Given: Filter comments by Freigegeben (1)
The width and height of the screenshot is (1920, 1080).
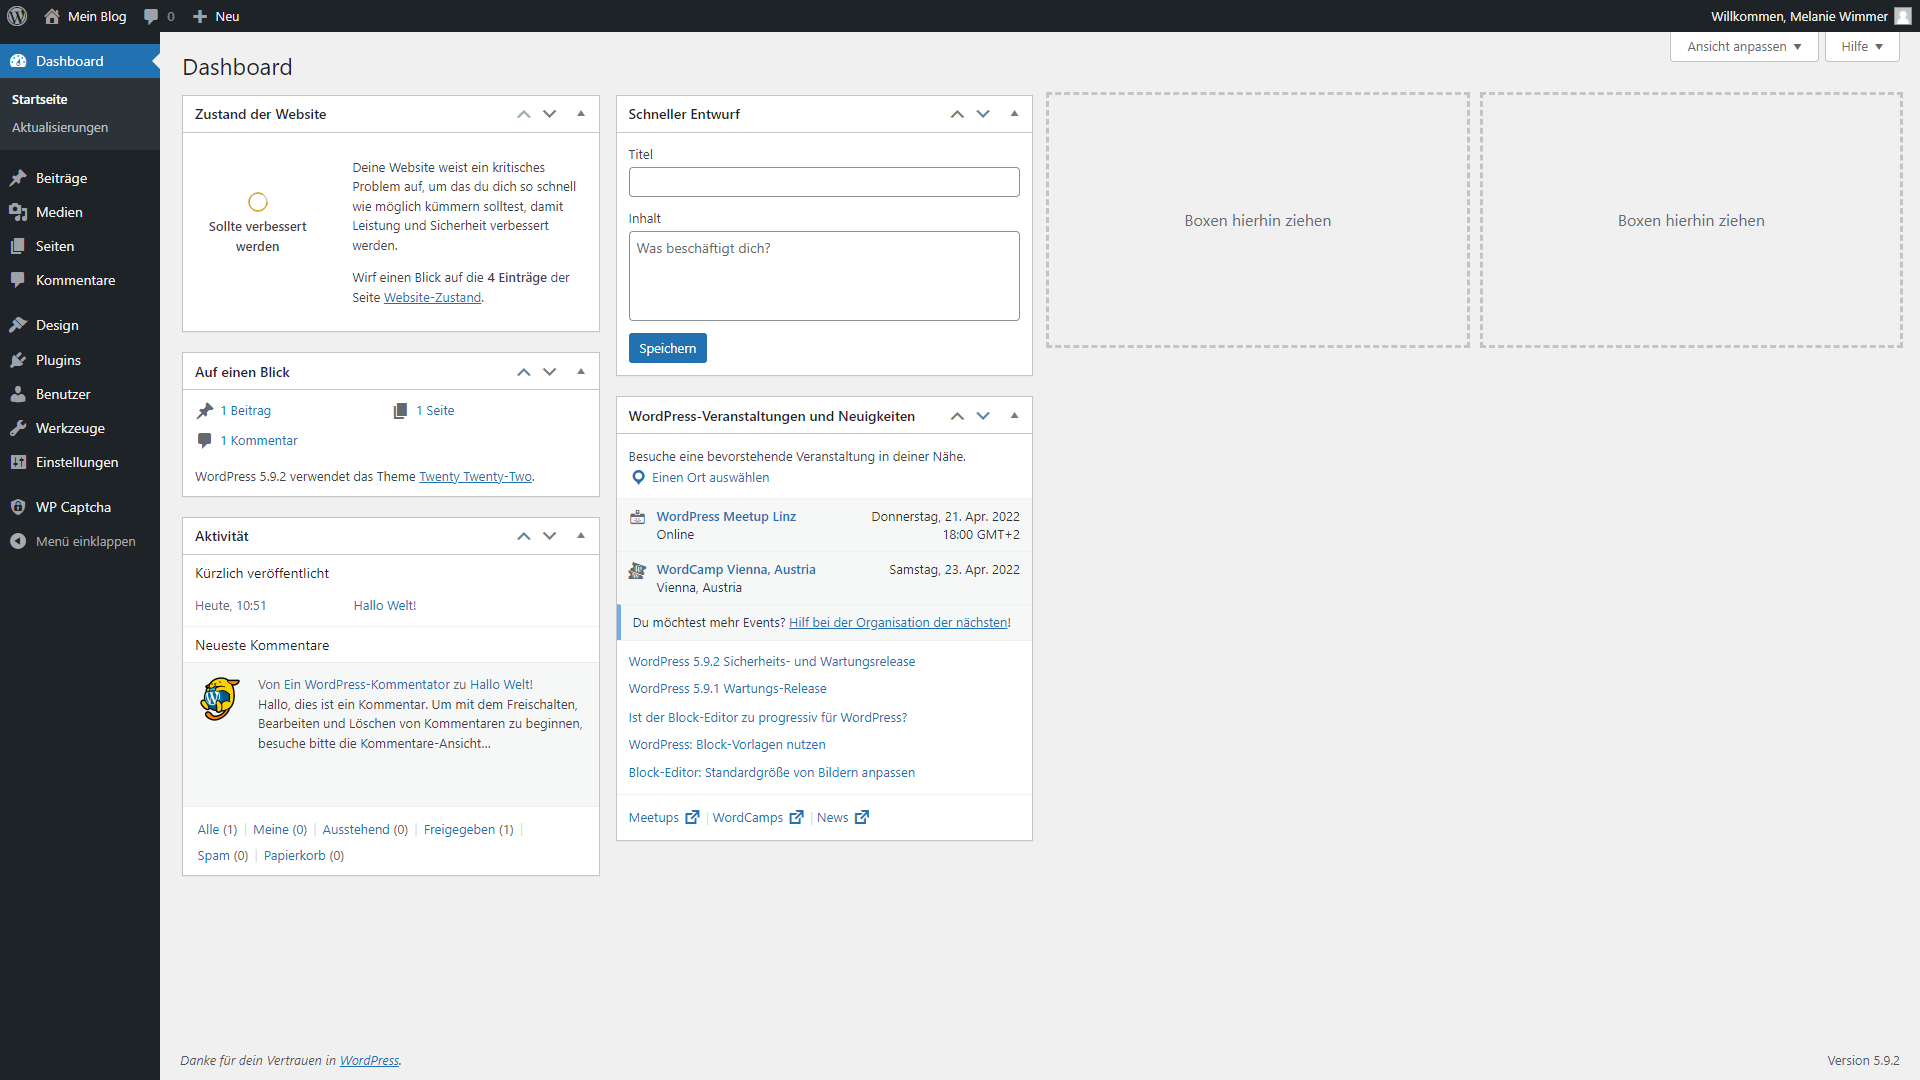Looking at the screenshot, I should [468, 829].
